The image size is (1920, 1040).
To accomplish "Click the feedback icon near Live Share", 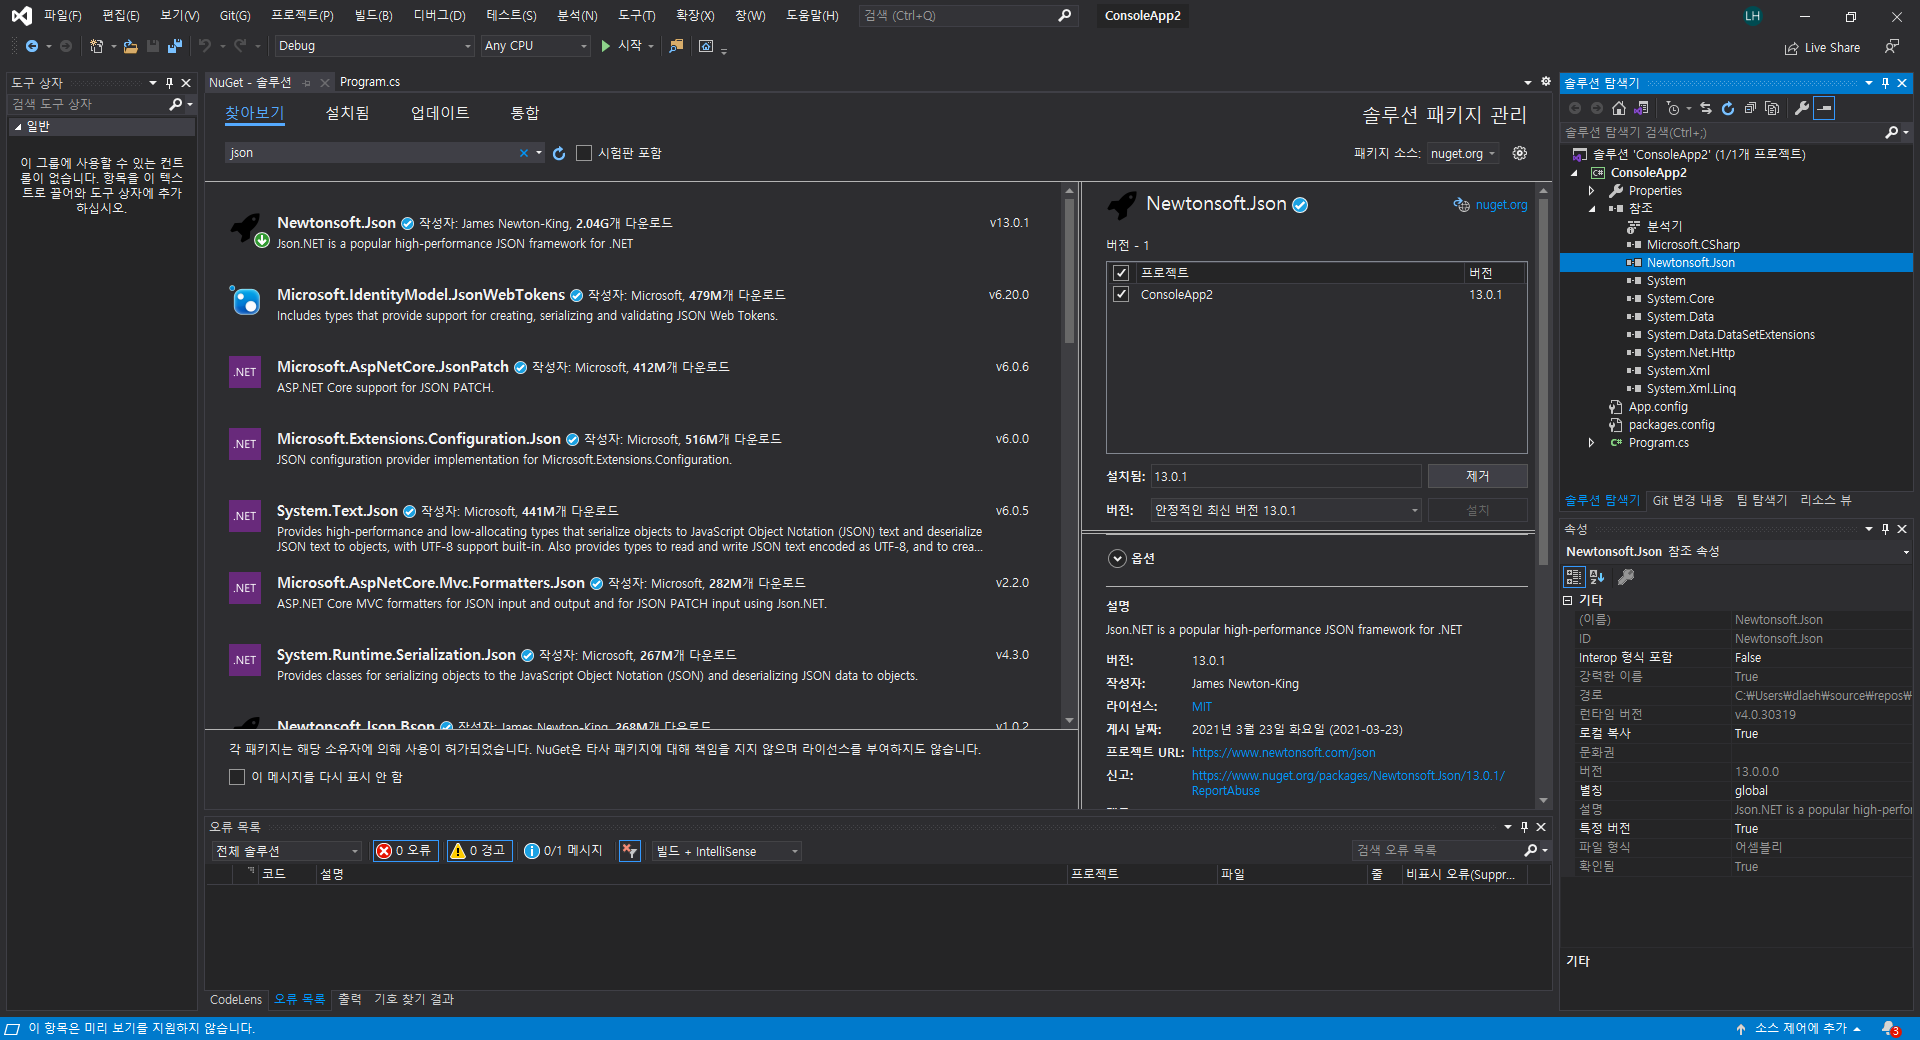I will click(x=1892, y=46).
